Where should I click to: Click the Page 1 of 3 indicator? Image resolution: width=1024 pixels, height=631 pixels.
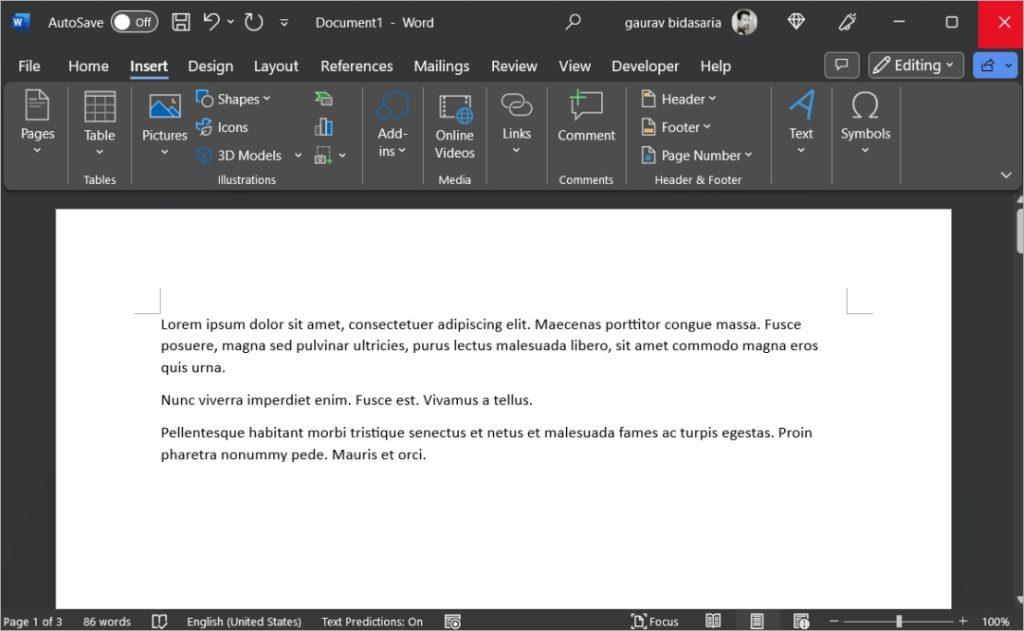click(x=32, y=622)
